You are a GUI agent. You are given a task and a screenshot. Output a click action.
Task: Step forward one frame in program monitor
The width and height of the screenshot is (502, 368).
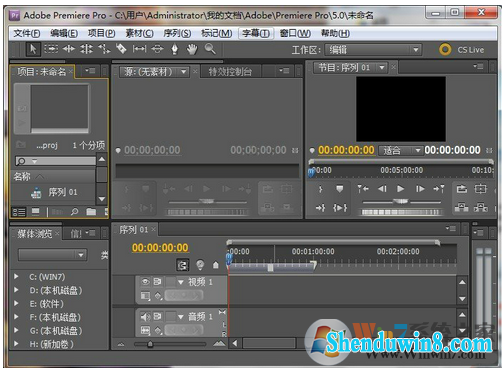tap(420, 189)
